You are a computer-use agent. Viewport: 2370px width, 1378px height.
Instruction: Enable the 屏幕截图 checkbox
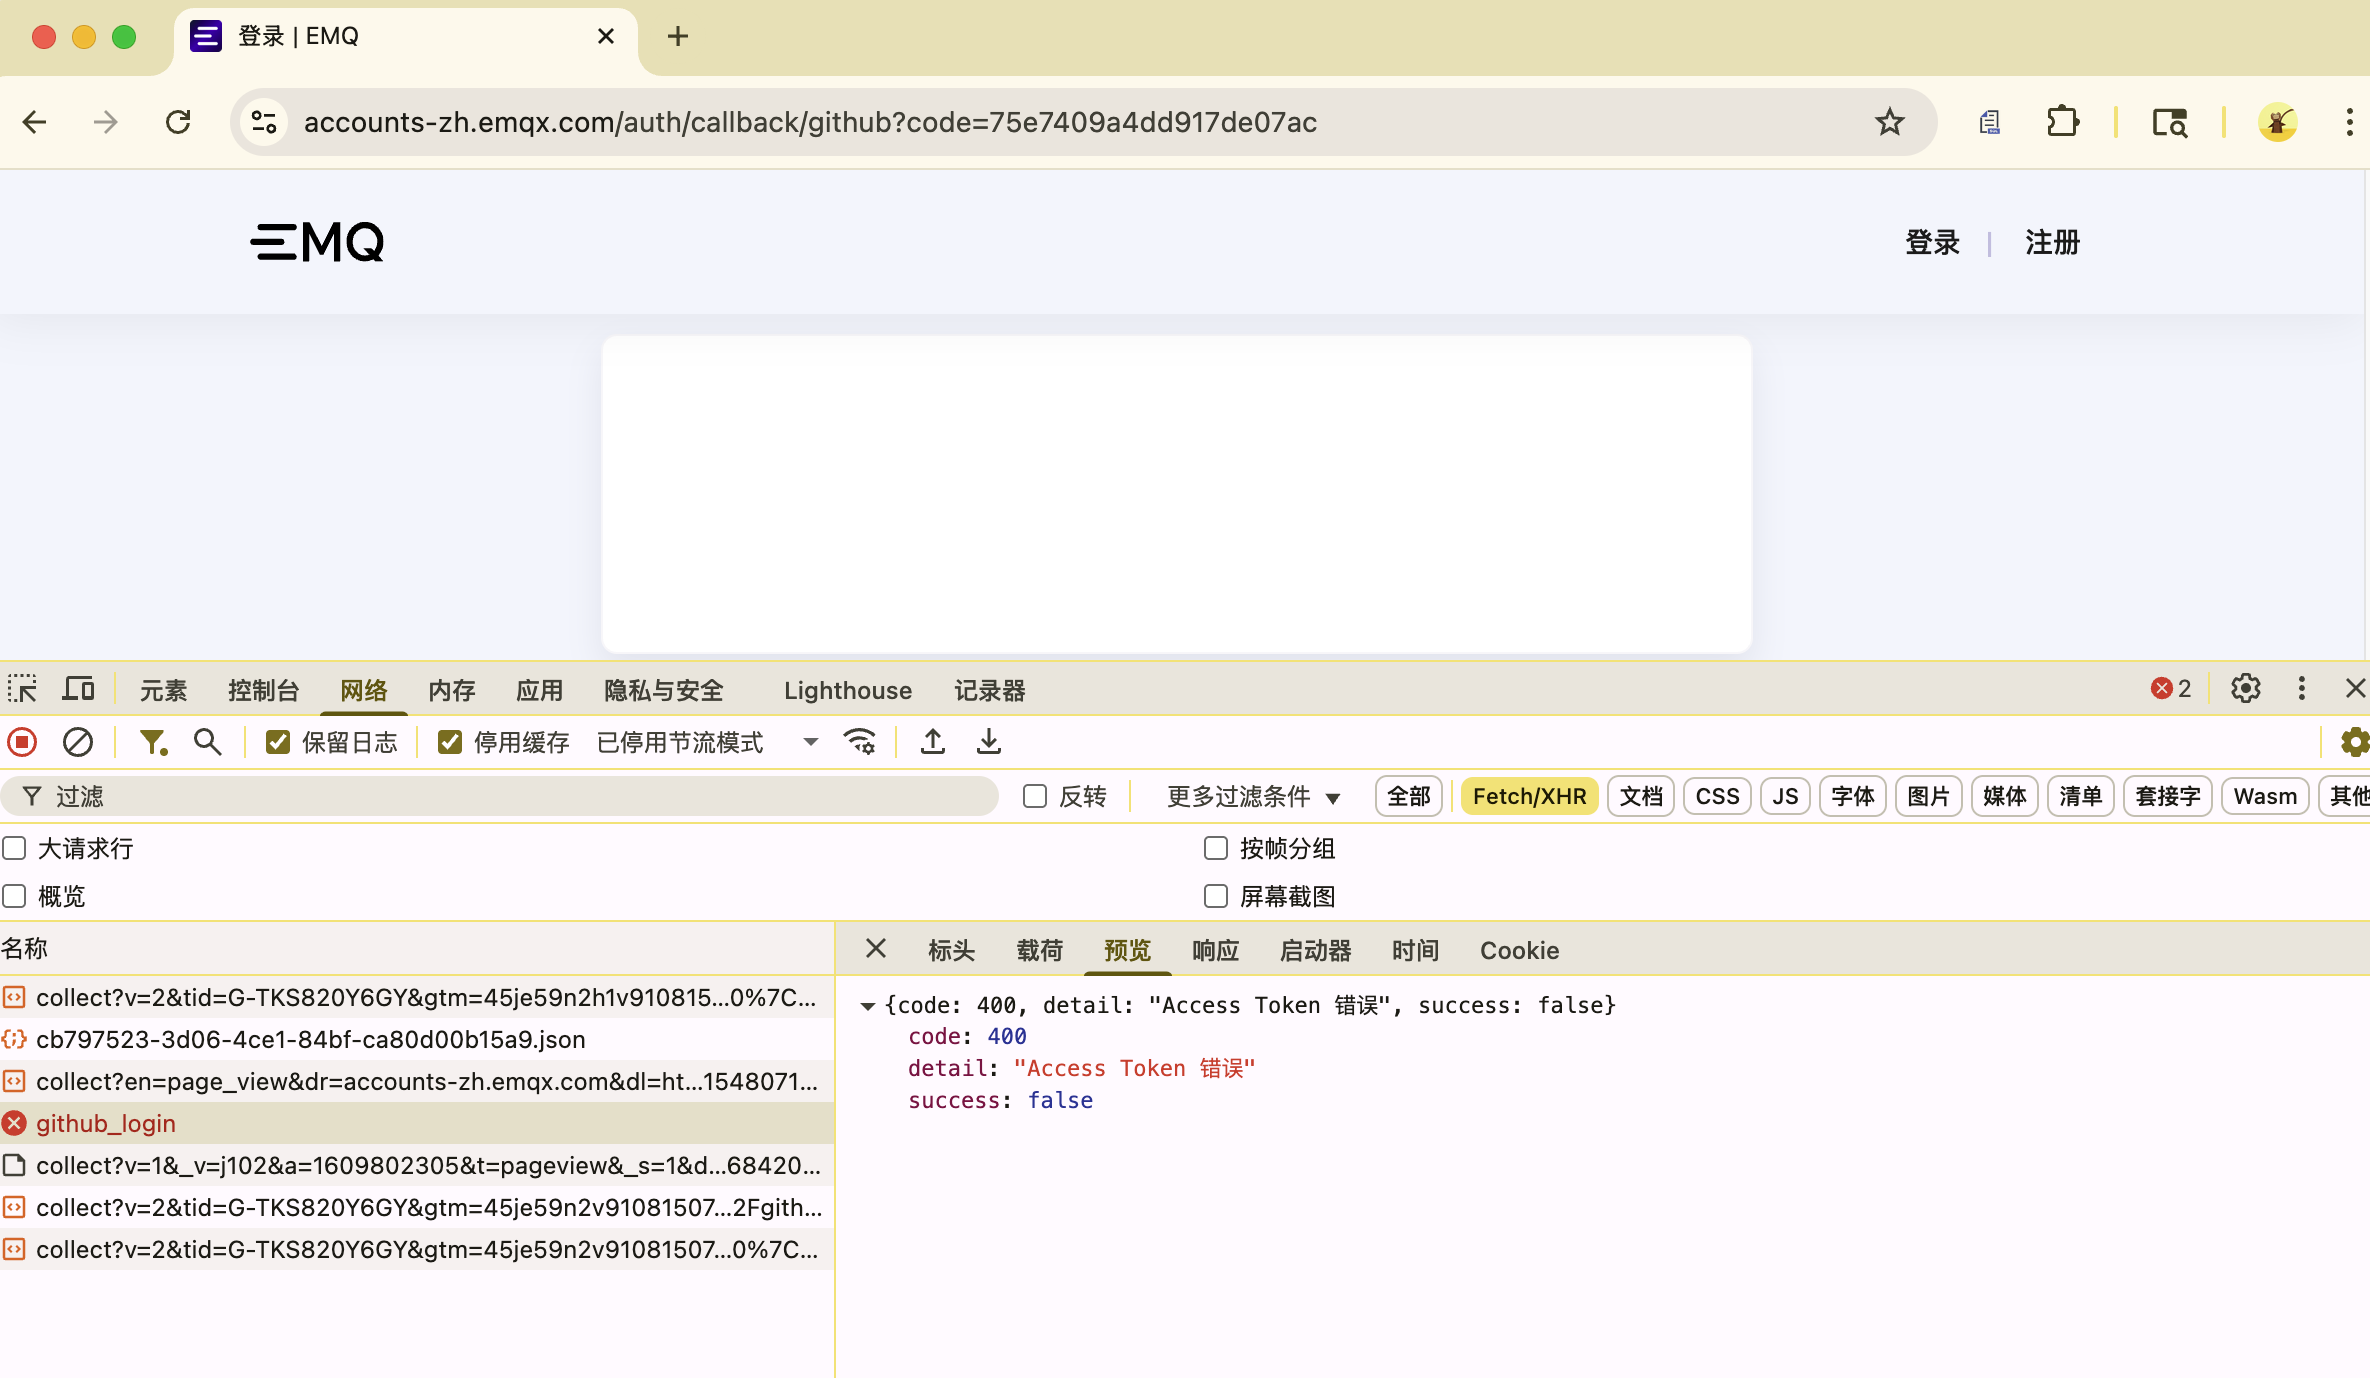(1216, 896)
